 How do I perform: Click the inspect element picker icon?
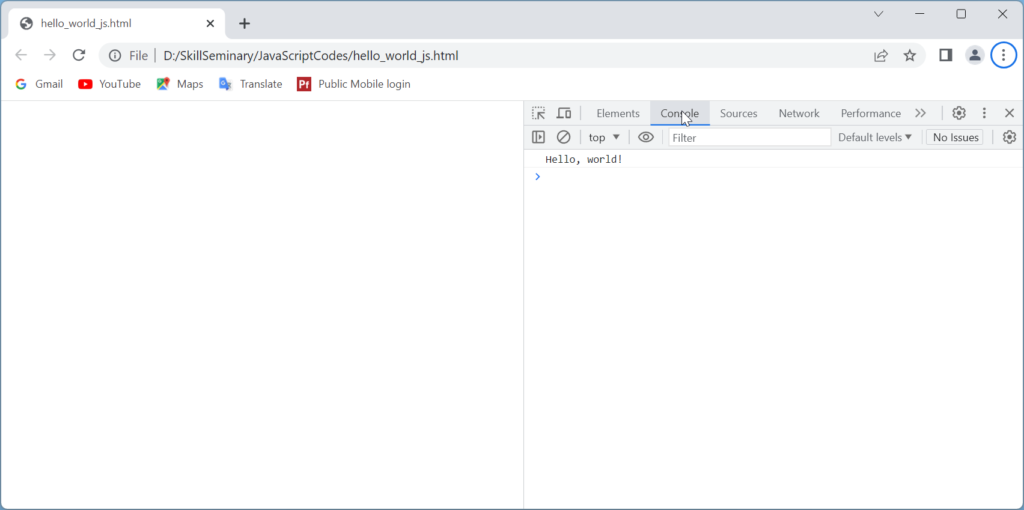click(538, 113)
